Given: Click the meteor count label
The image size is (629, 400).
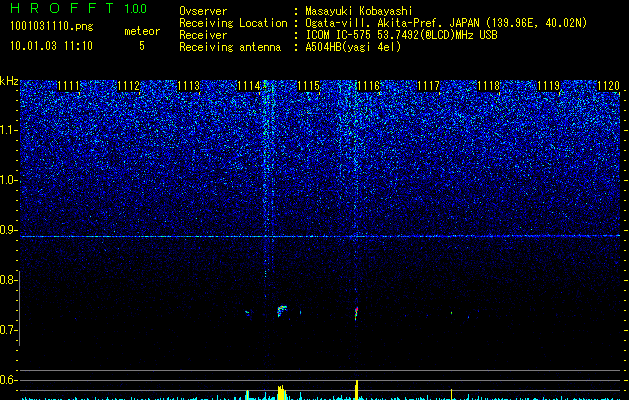Looking at the screenshot, I should coord(142,31).
